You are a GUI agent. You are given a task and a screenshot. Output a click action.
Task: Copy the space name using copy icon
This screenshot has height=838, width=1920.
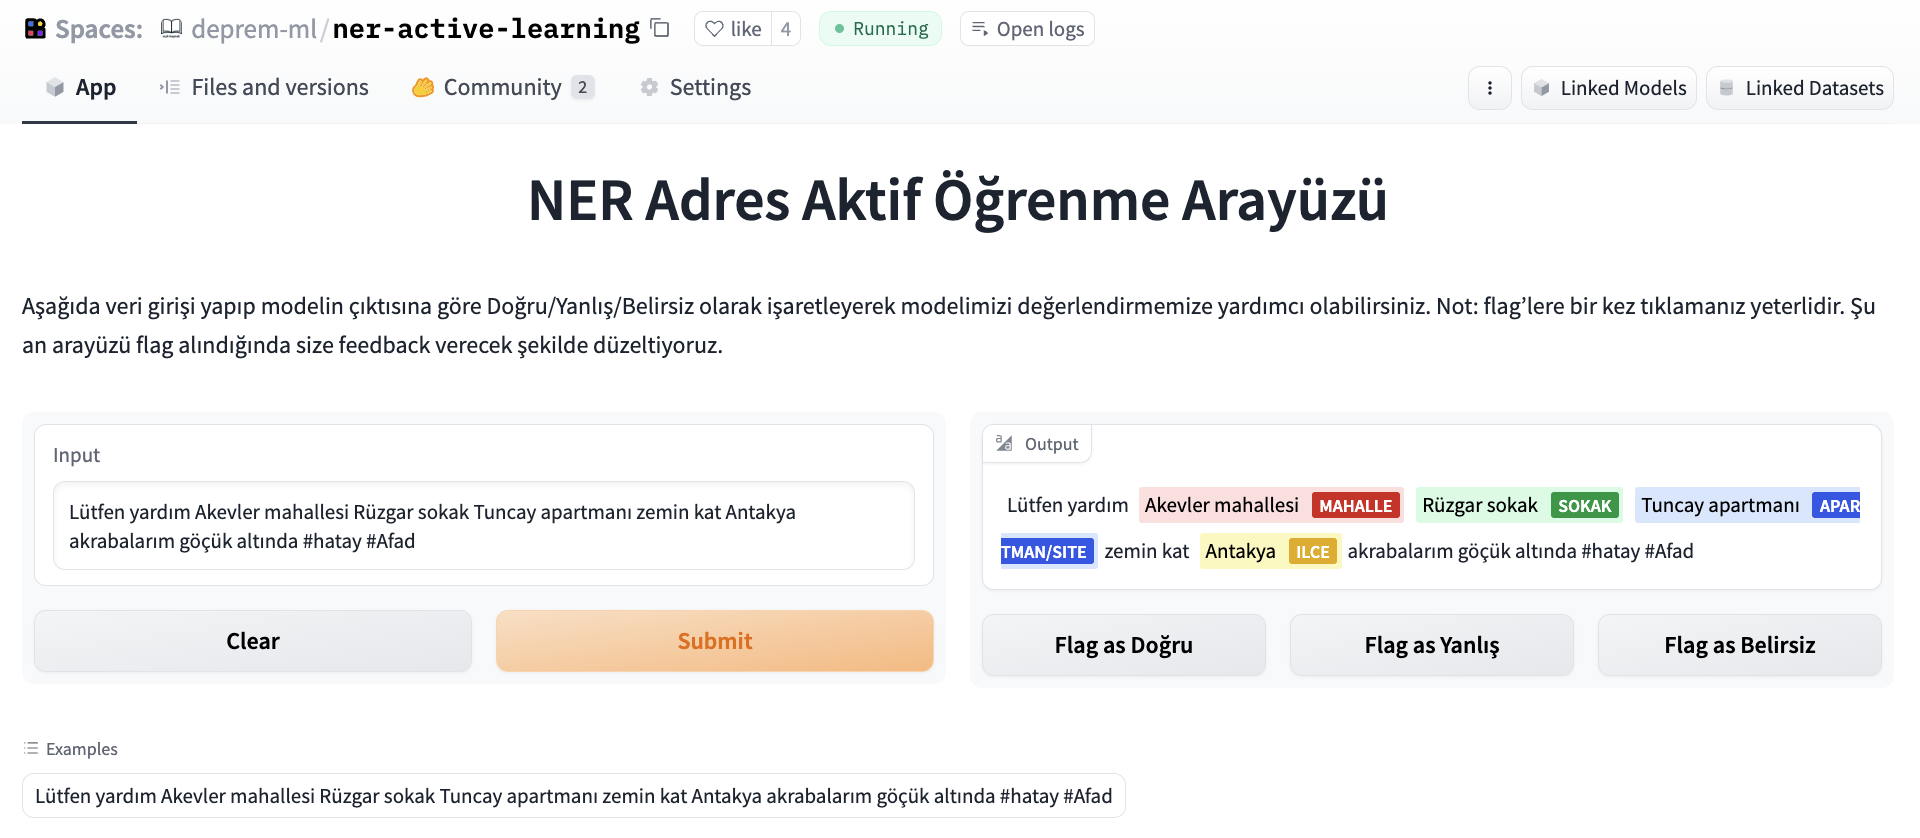660,28
